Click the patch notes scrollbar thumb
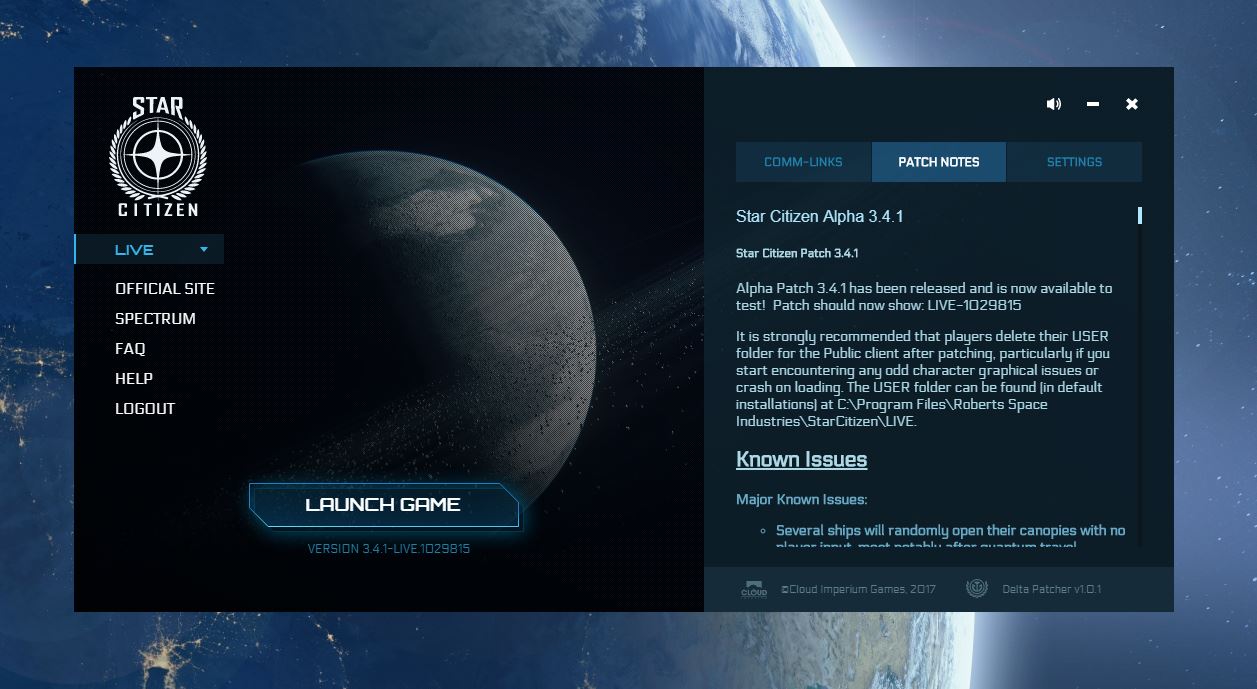This screenshot has width=1257, height=689. [1139, 215]
